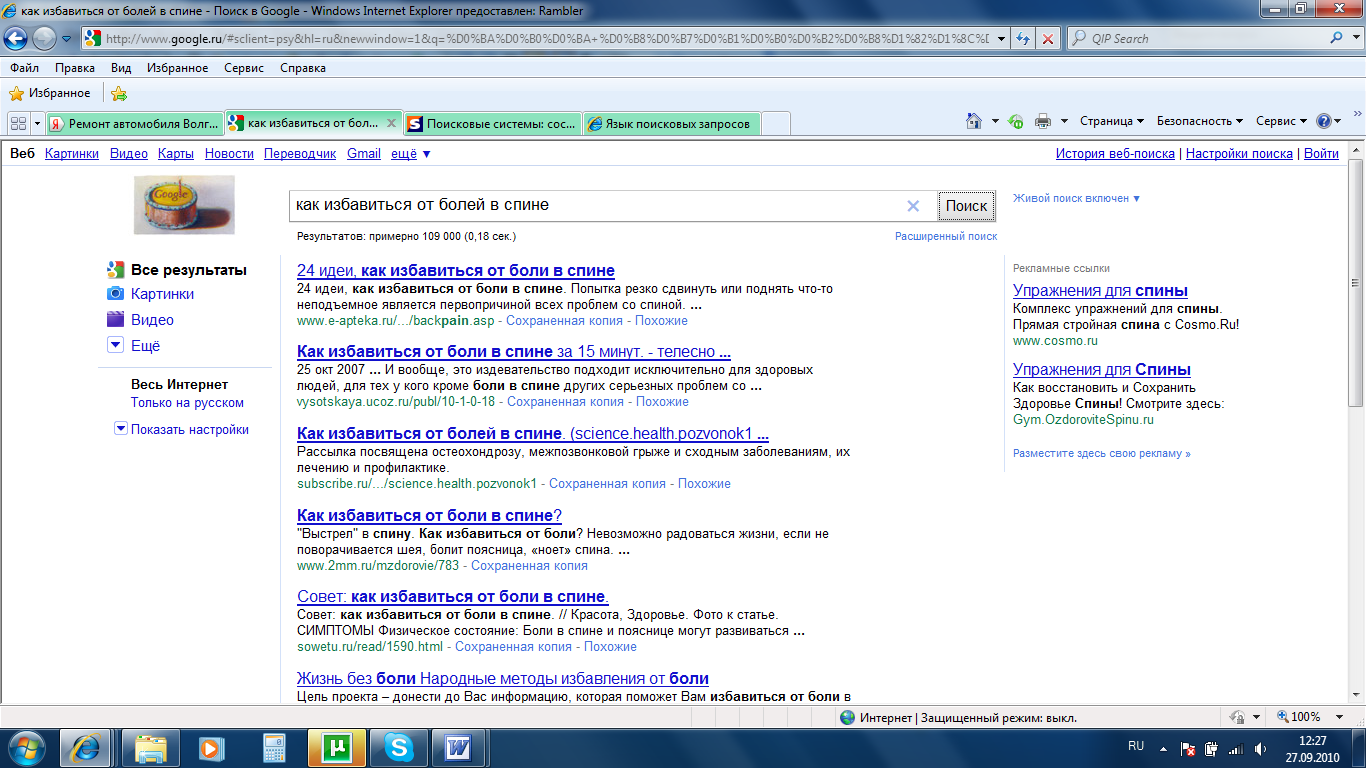The width and height of the screenshot is (1366, 768).
Task: Click the Google birthday cake doodle
Action: point(184,205)
